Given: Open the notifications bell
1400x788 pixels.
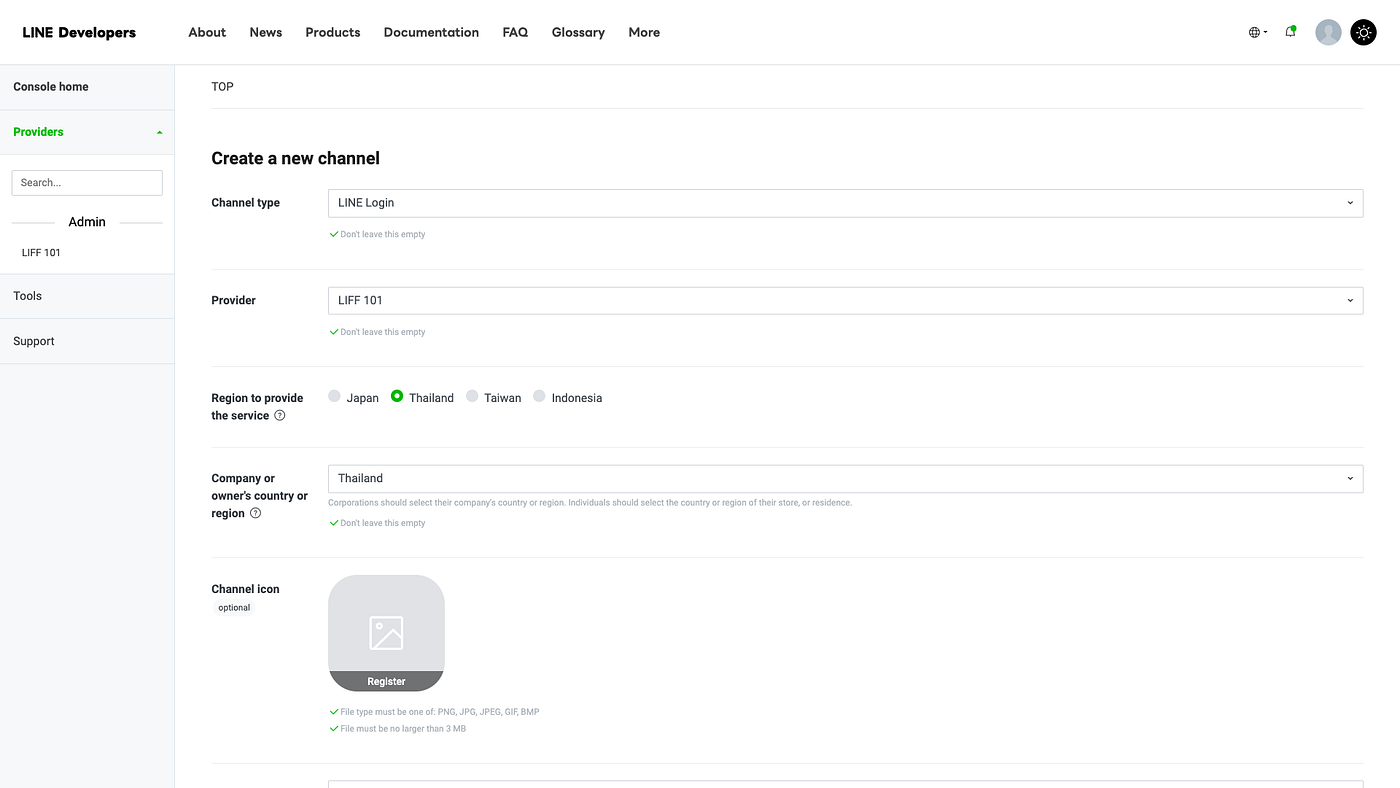Looking at the screenshot, I should click(1290, 32).
